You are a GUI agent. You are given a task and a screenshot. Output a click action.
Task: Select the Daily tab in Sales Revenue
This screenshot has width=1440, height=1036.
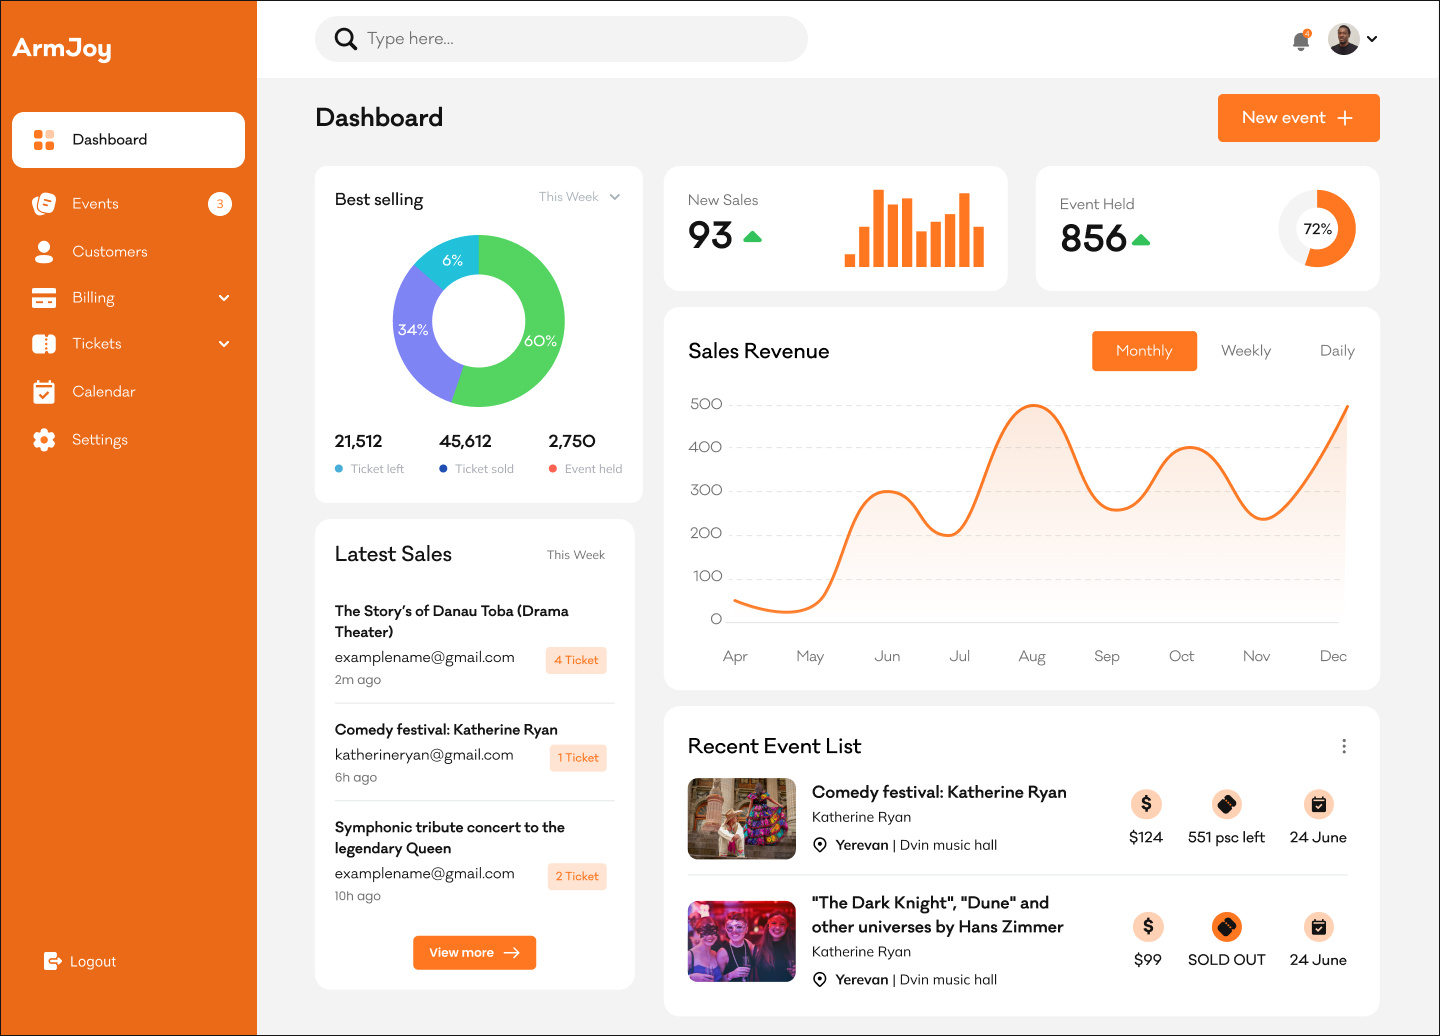[x=1336, y=350]
